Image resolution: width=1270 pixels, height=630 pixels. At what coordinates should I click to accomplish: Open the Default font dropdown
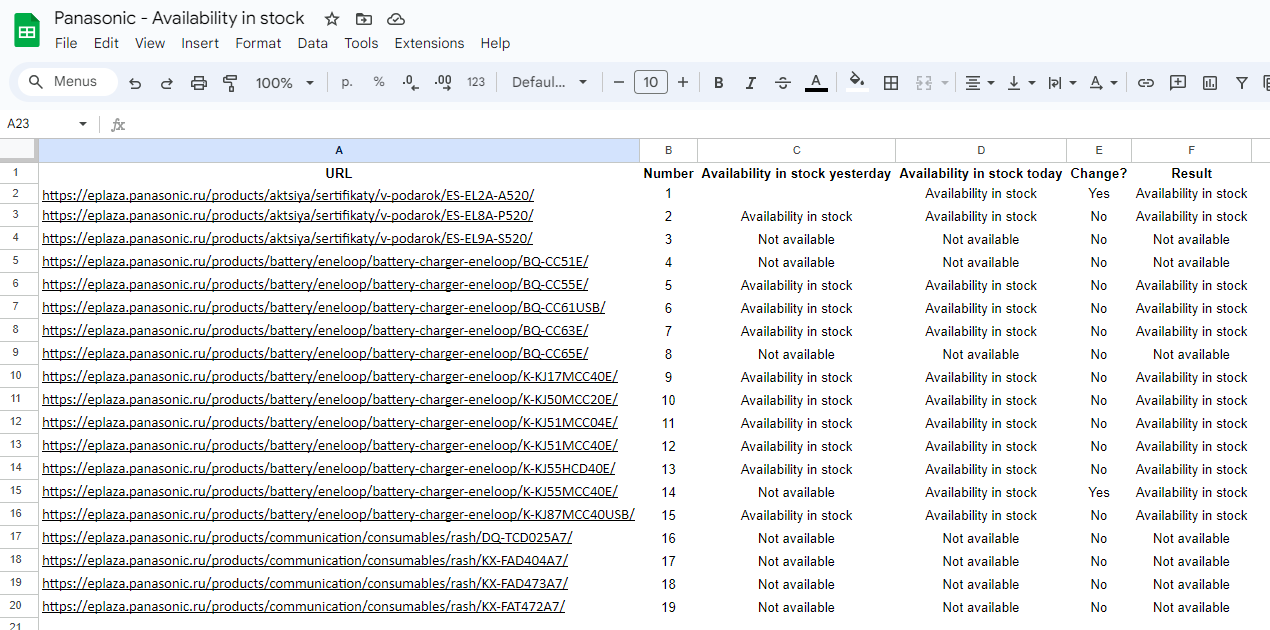(550, 82)
